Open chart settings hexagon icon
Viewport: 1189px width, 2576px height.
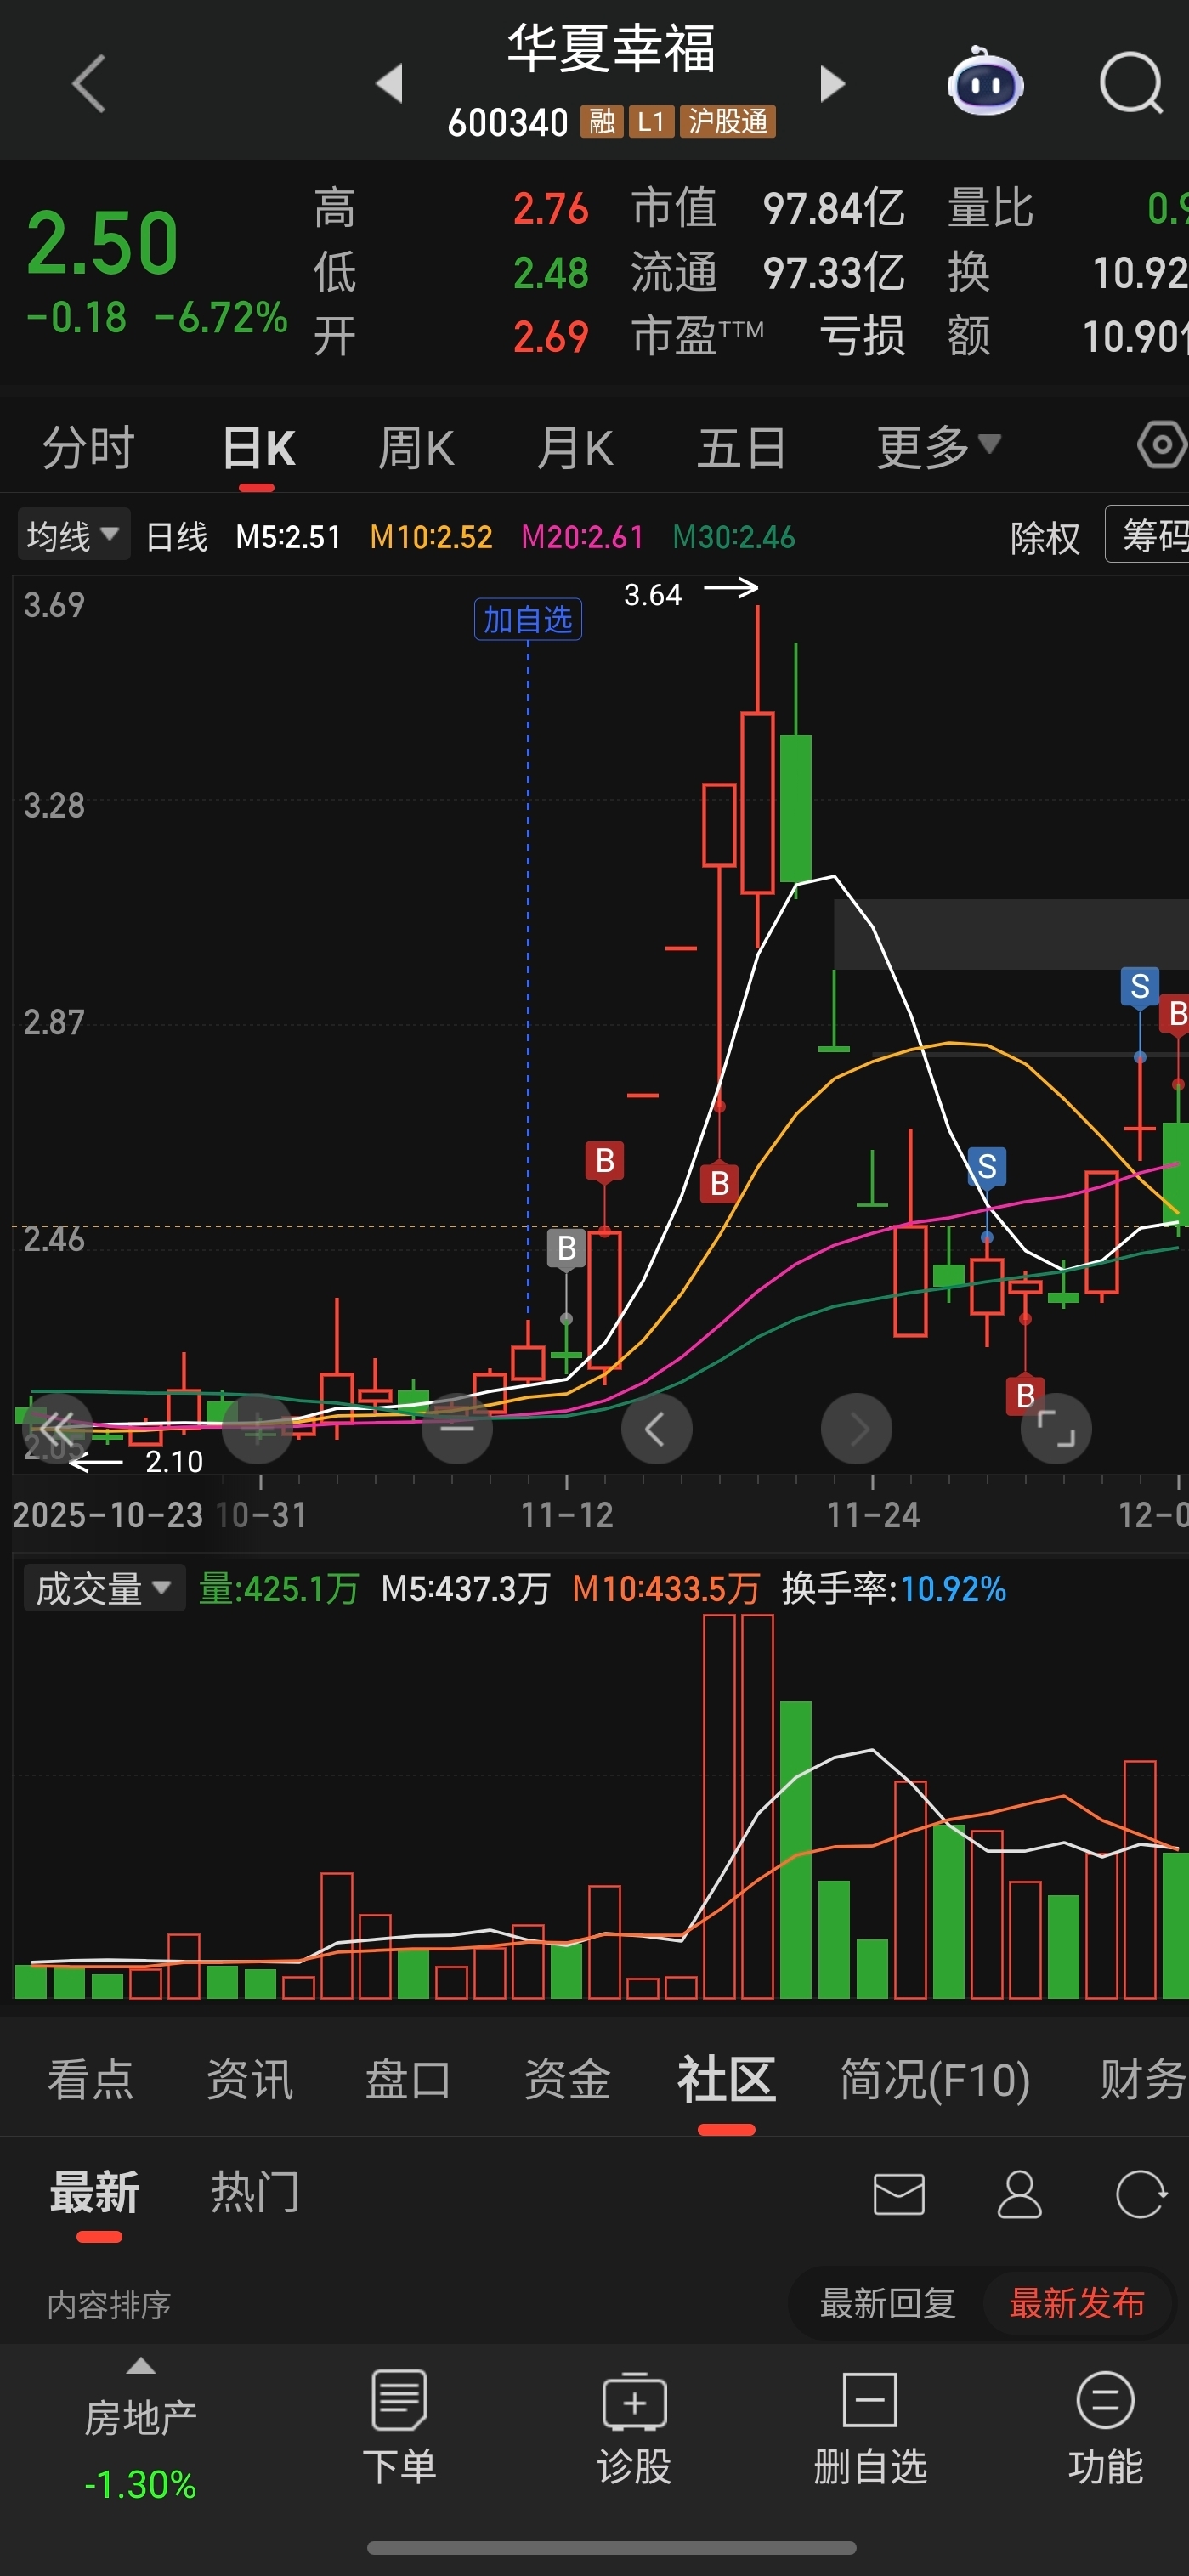coord(1162,445)
